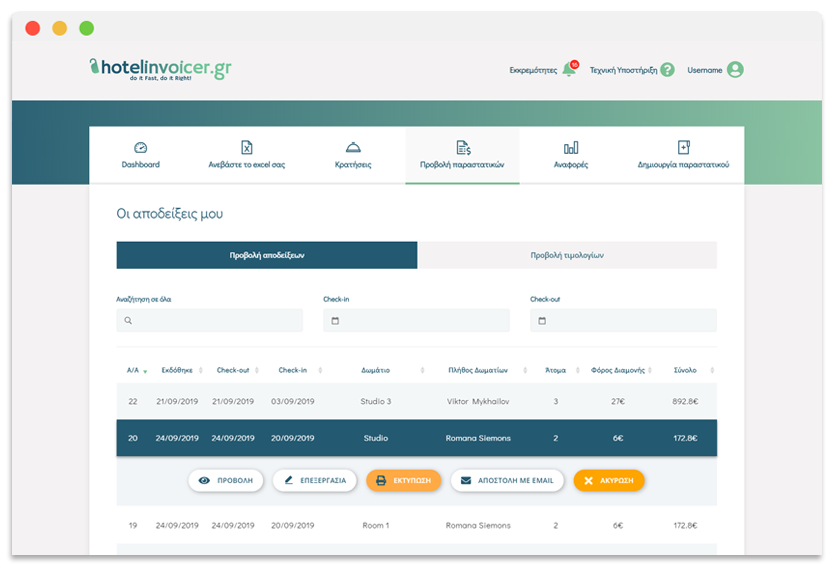The height and width of the screenshot is (569, 831).
Task: Click the notifications bell icon
Action: click(x=569, y=70)
